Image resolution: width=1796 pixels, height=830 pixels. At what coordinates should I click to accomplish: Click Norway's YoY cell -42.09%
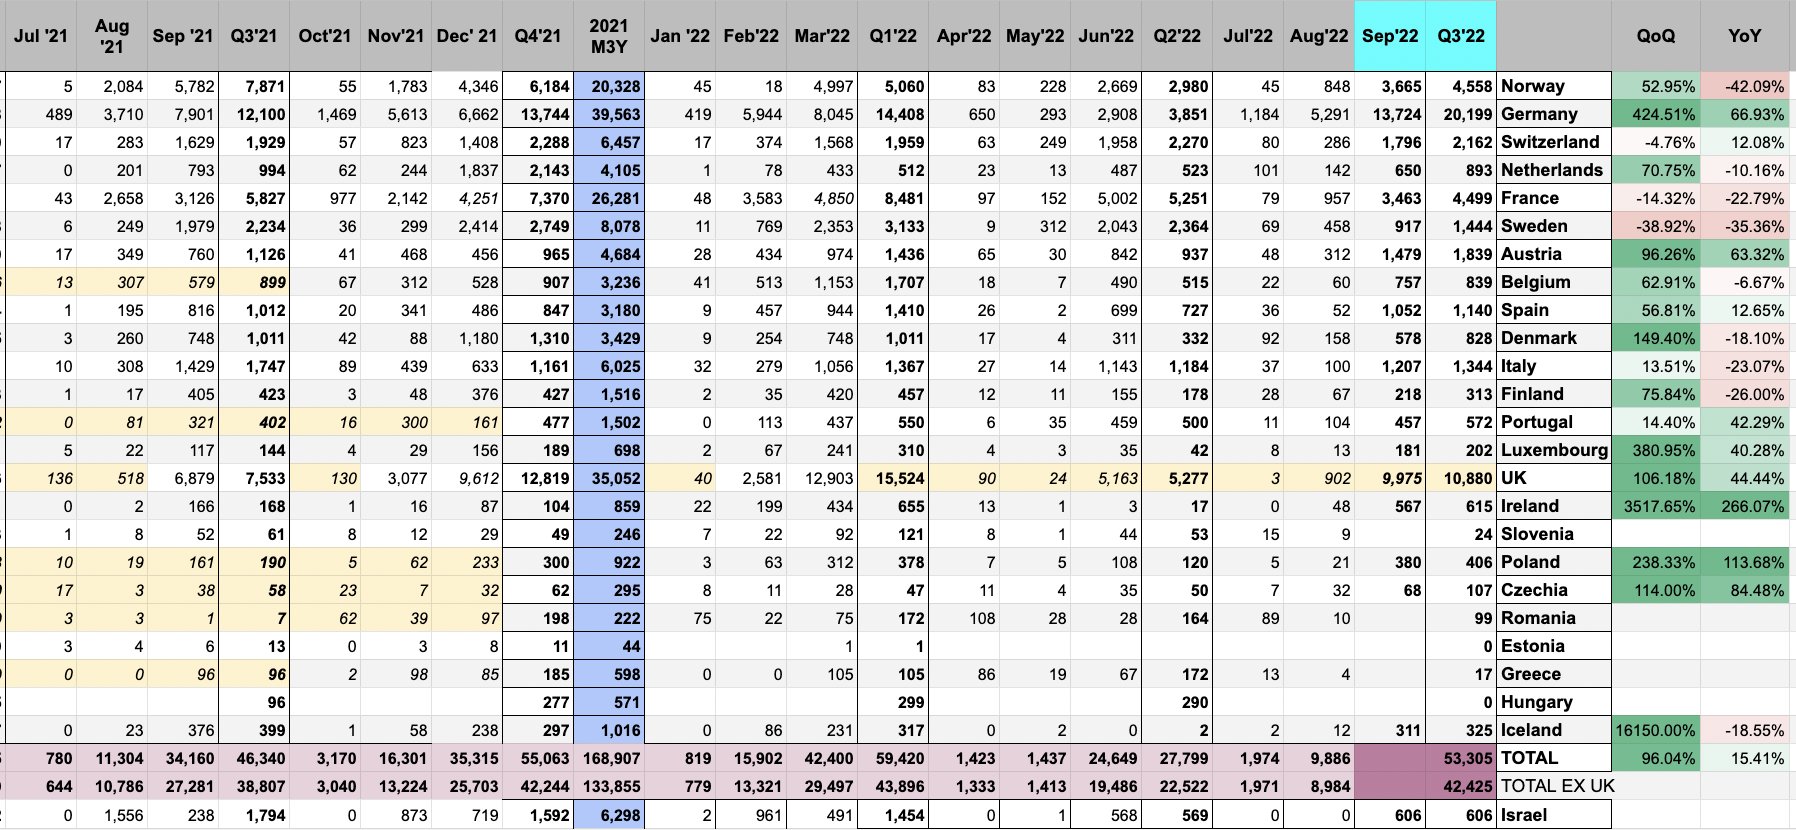[1744, 86]
